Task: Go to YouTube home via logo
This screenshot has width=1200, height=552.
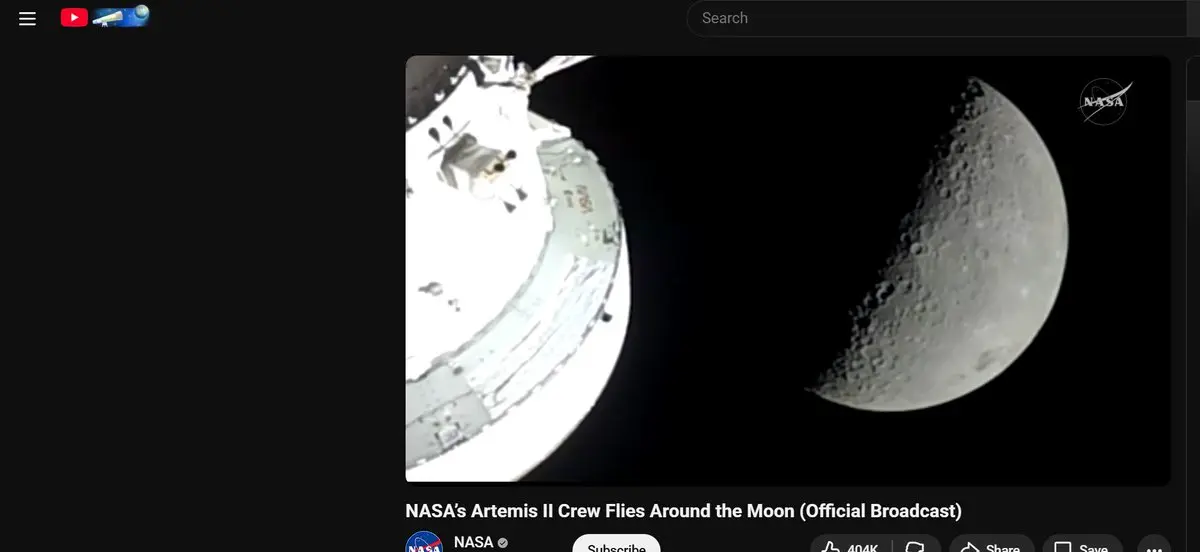Action: 105,17
